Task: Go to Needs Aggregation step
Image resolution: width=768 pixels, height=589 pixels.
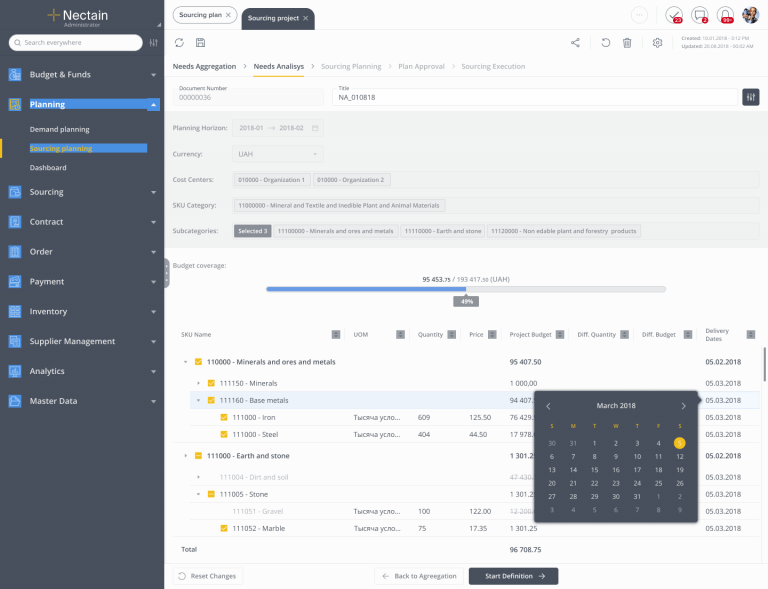Action: pos(204,66)
